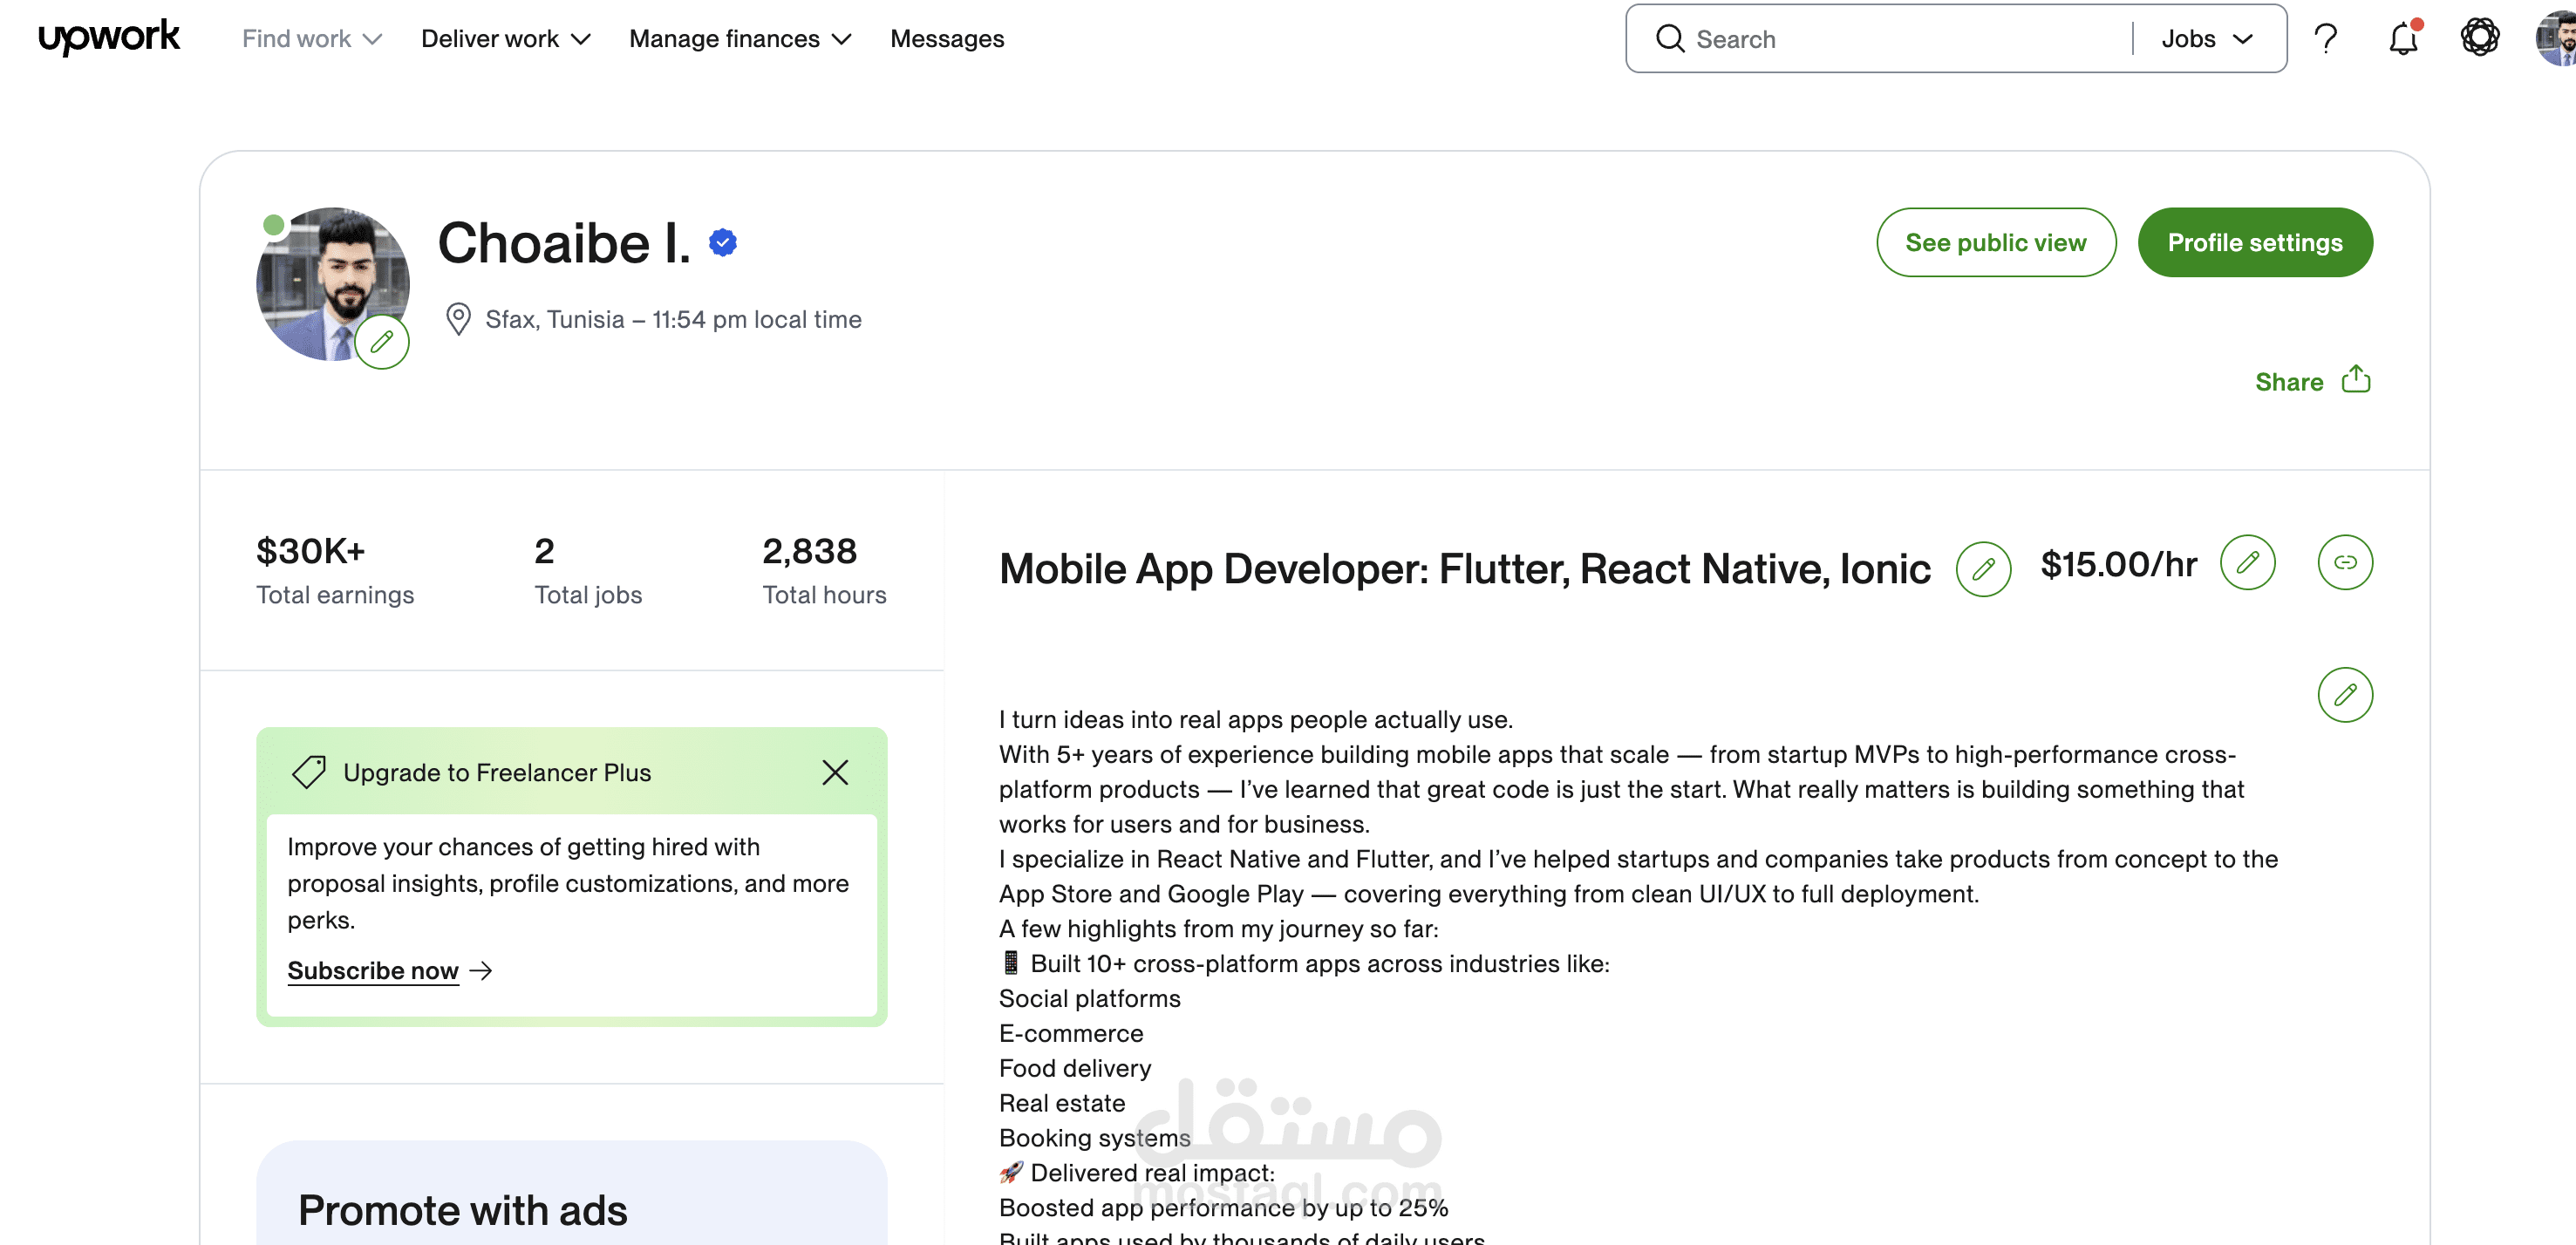Image resolution: width=2576 pixels, height=1245 pixels.
Task: Share the profile
Action: pos(2312,381)
